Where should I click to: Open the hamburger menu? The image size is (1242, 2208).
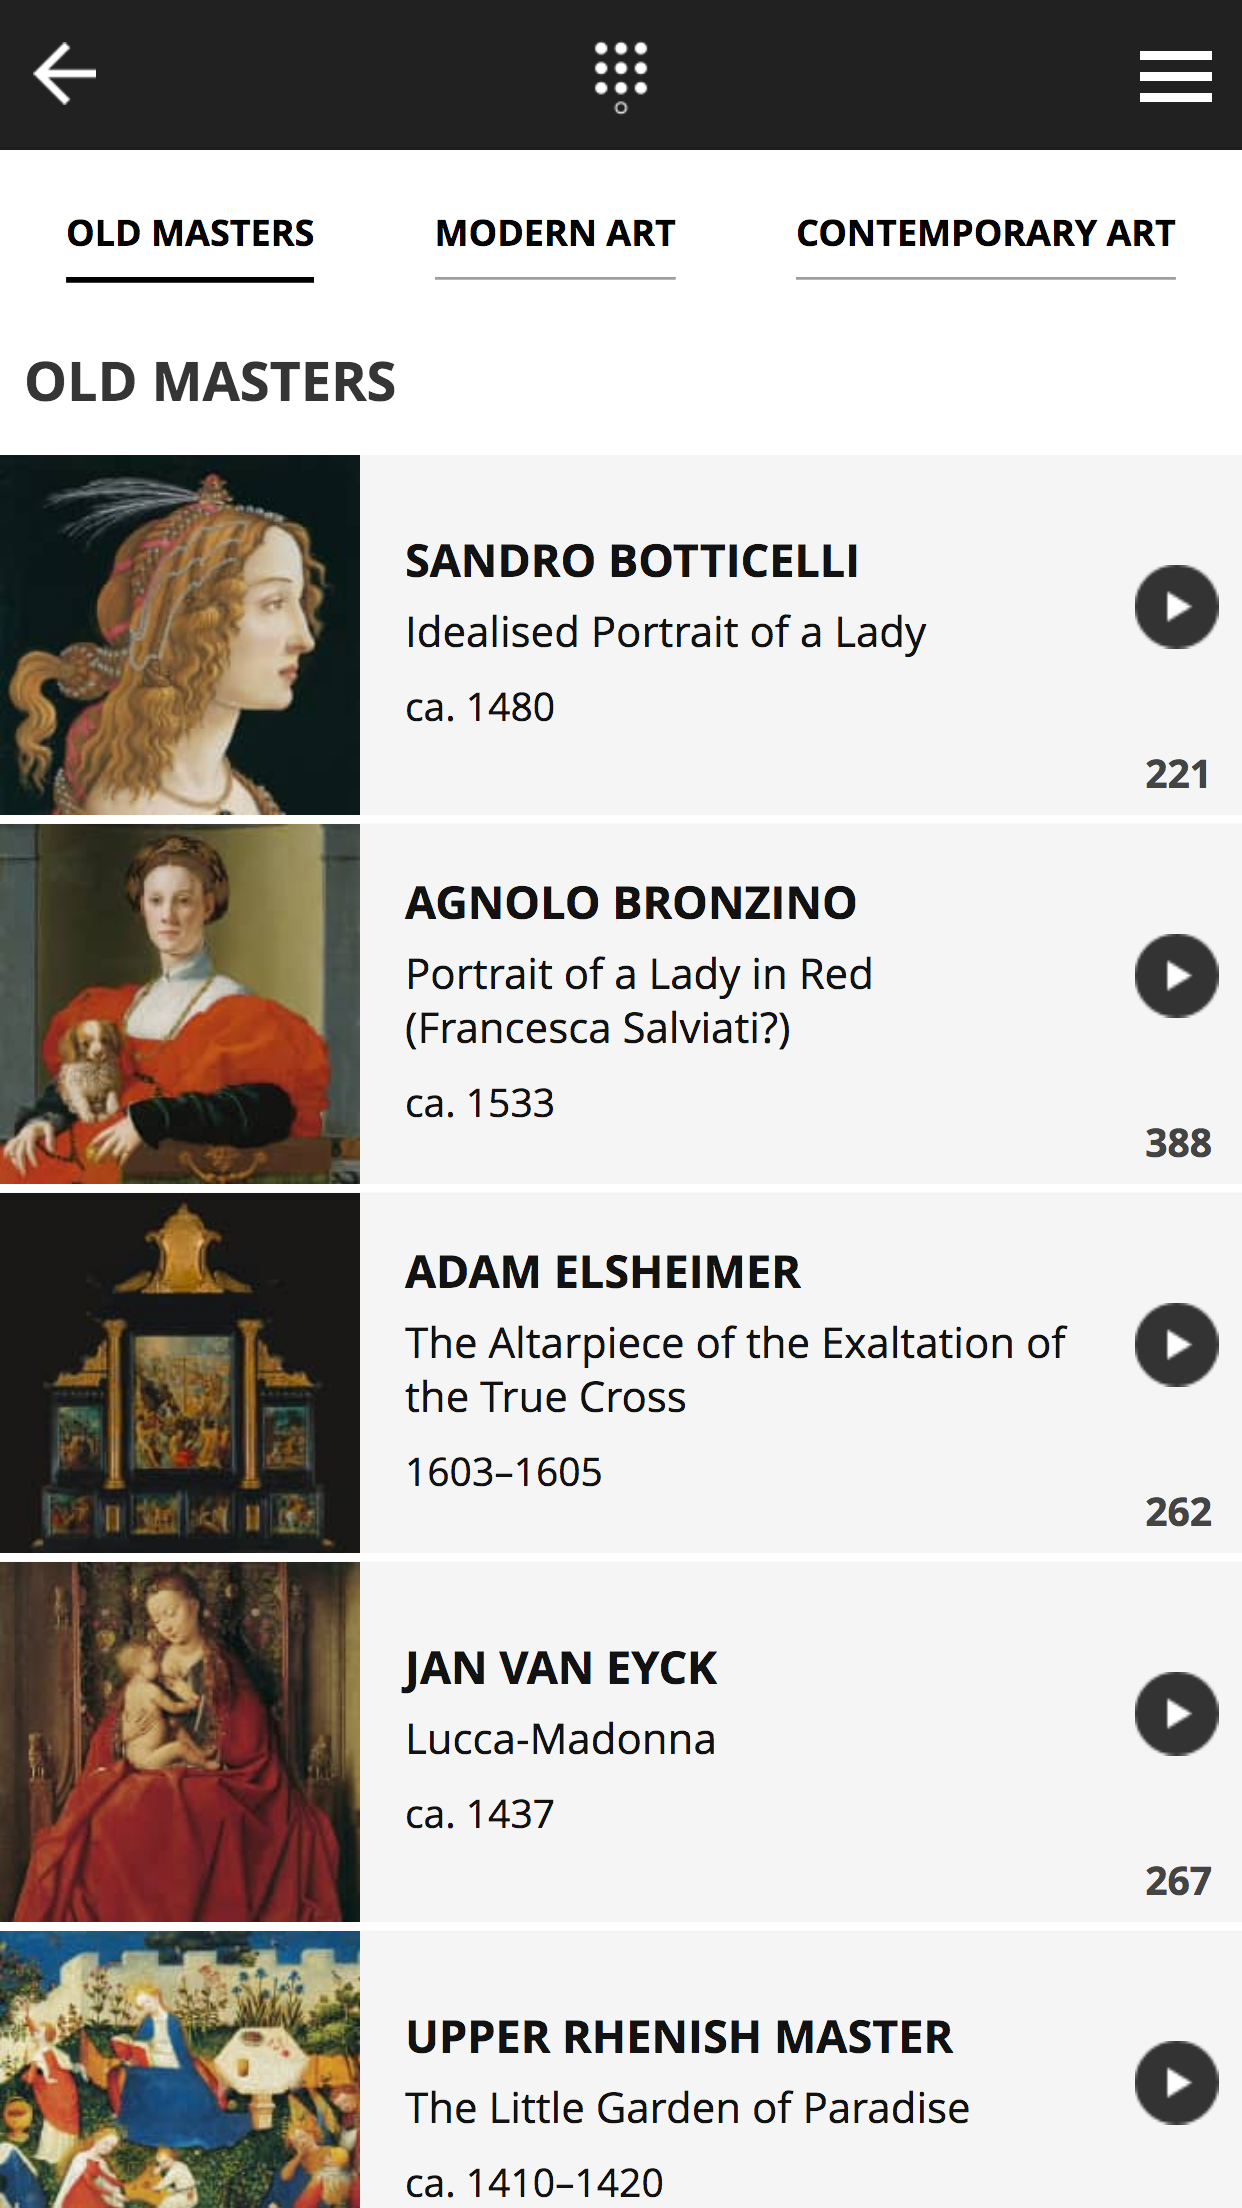(1175, 76)
